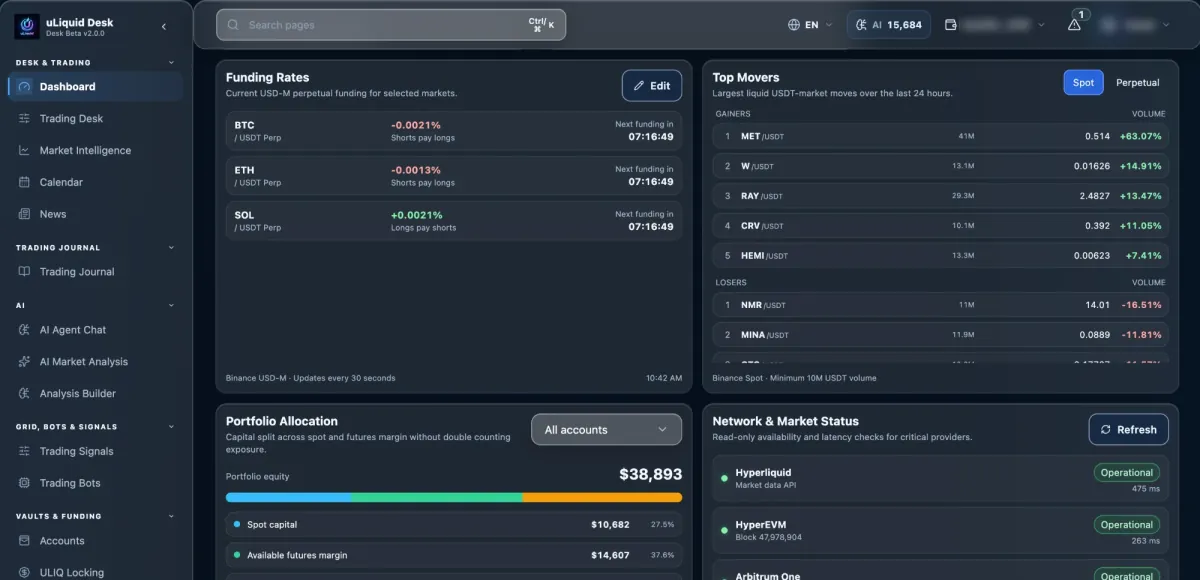Click the Trading Bots icon
1200x580 pixels.
click(24, 483)
